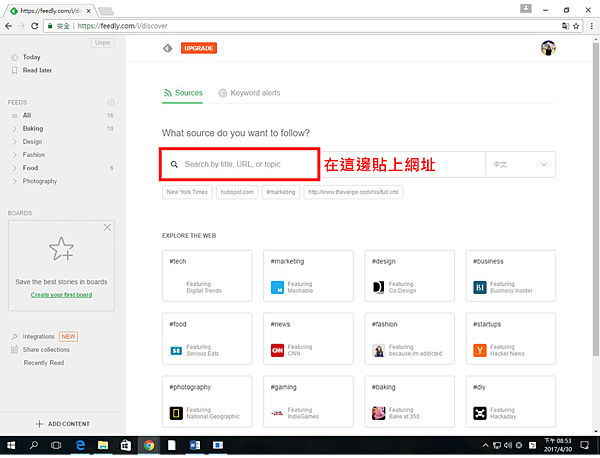Launch Microsoft Edge from taskbar

click(x=80, y=445)
